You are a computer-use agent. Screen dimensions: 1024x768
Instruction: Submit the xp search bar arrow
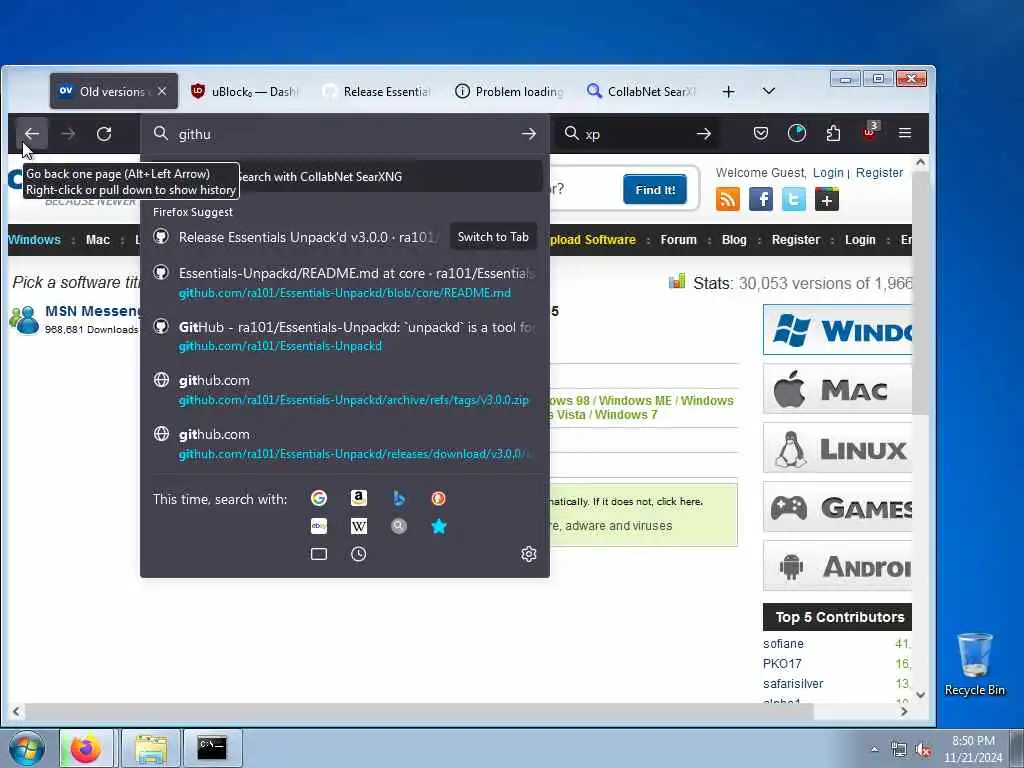click(703, 134)
